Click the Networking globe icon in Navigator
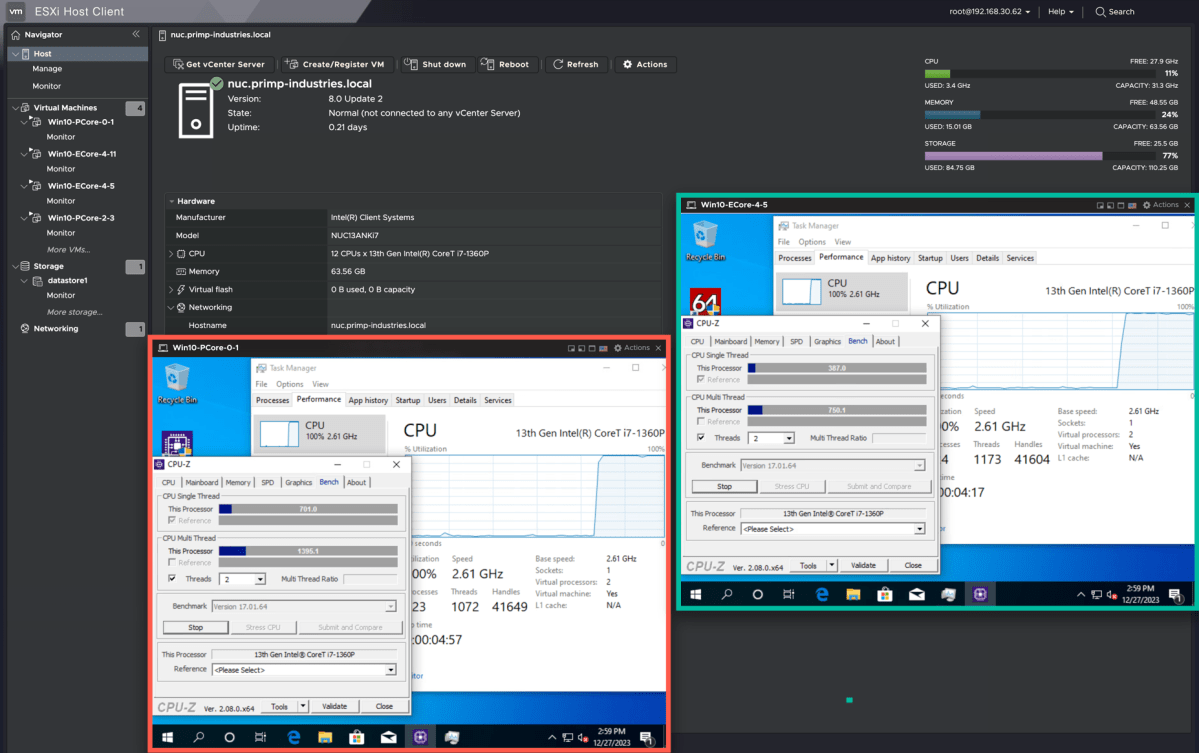This screenshot has height=753, width=1199. click(24, 328)
